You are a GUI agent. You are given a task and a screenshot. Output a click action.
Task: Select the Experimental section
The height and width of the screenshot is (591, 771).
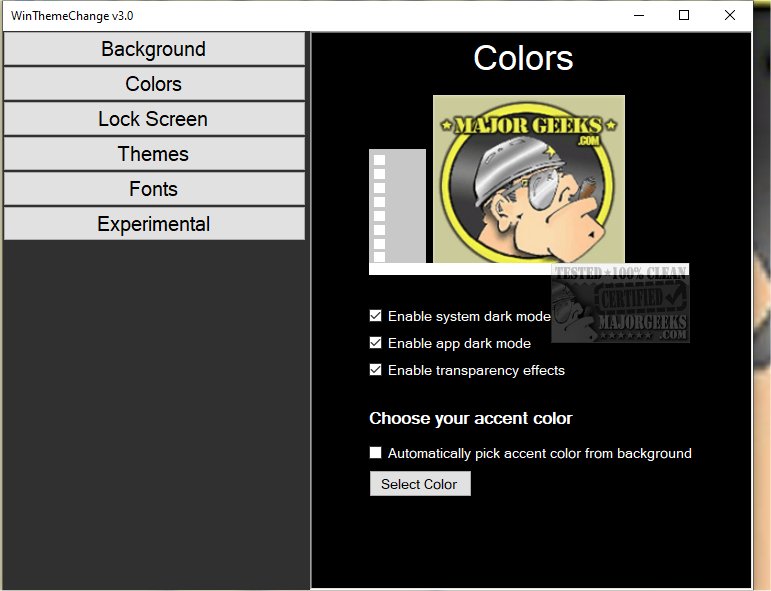[154, 224]
